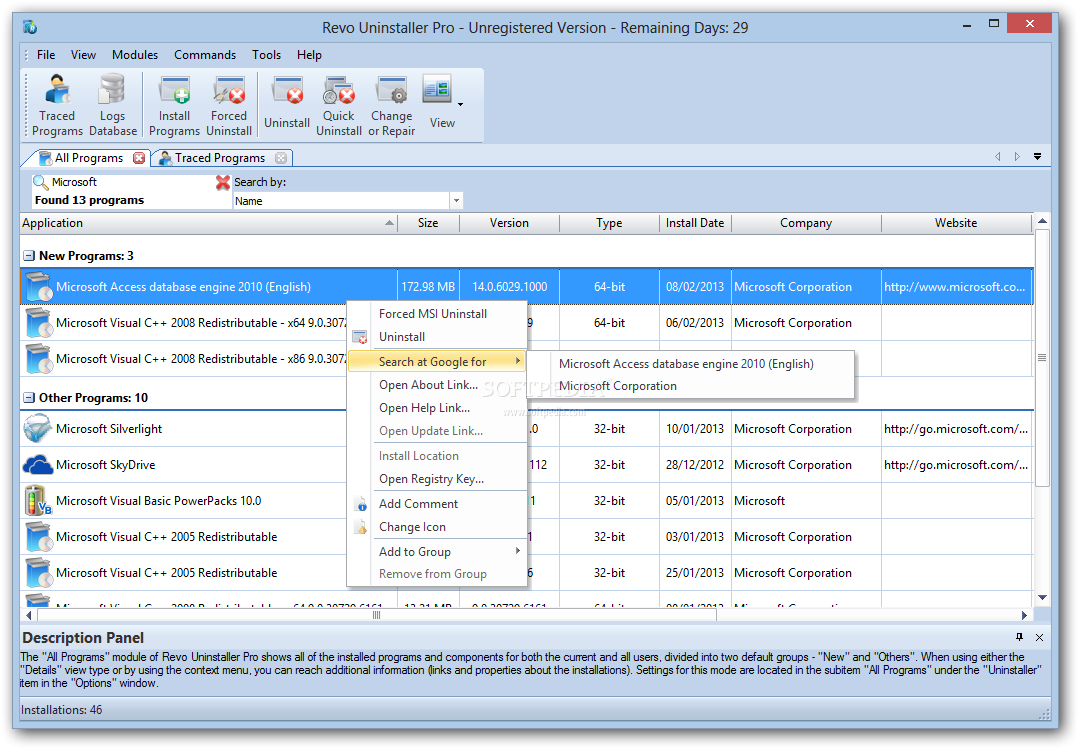Click the vertical scrollbar up arrow
Image resolution: width=1079 pixels, height=749 pixels.
pyautogui.click(x=1042, y=221)
